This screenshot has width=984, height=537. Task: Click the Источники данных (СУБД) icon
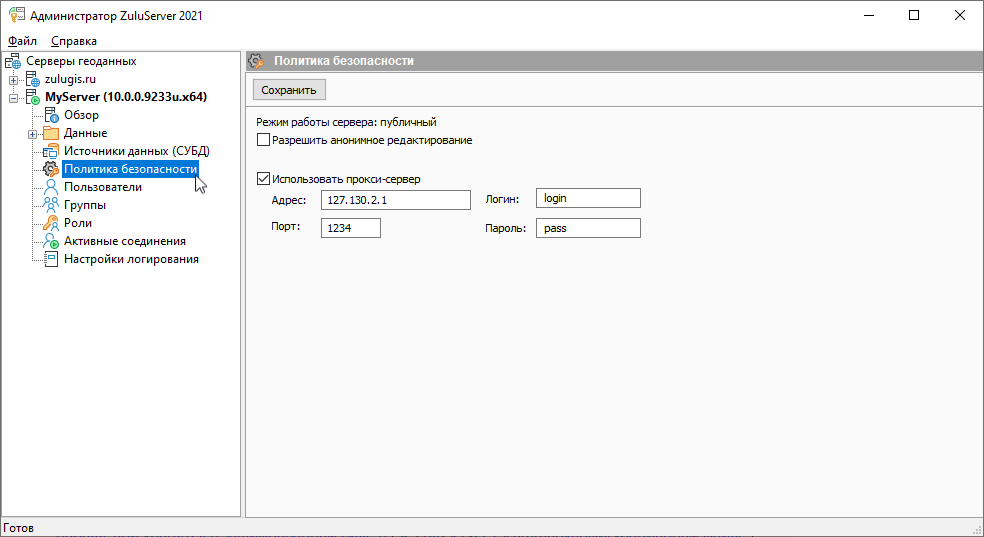coord(51,151)
